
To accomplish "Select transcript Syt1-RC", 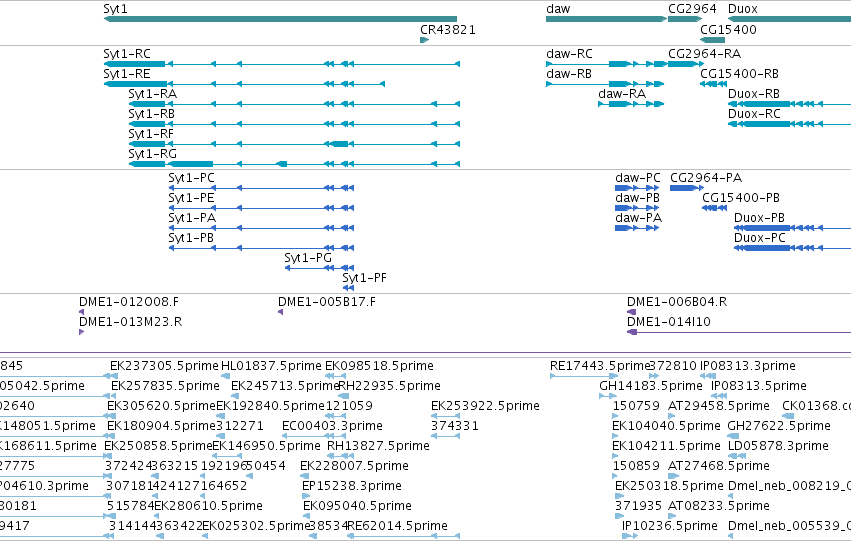I will (x=282, y=64).
